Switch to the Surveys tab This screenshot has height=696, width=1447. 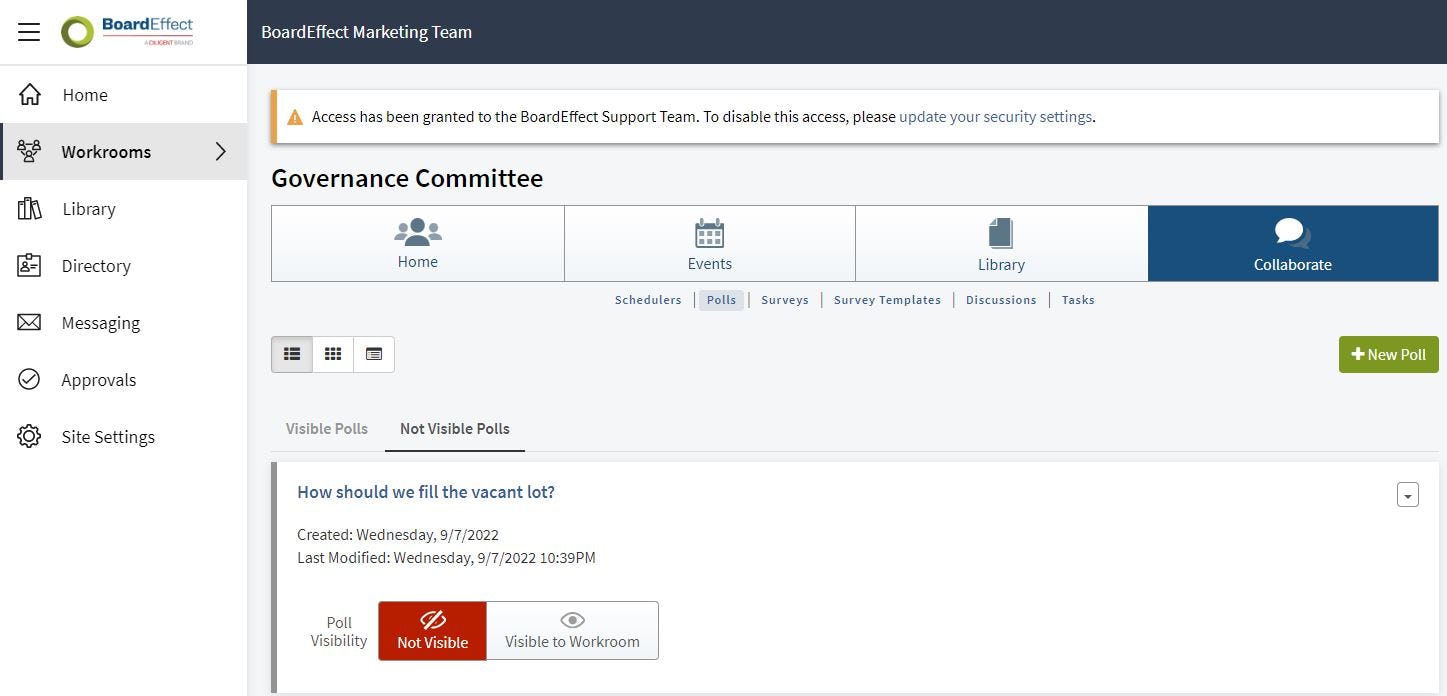click(784, 299)
